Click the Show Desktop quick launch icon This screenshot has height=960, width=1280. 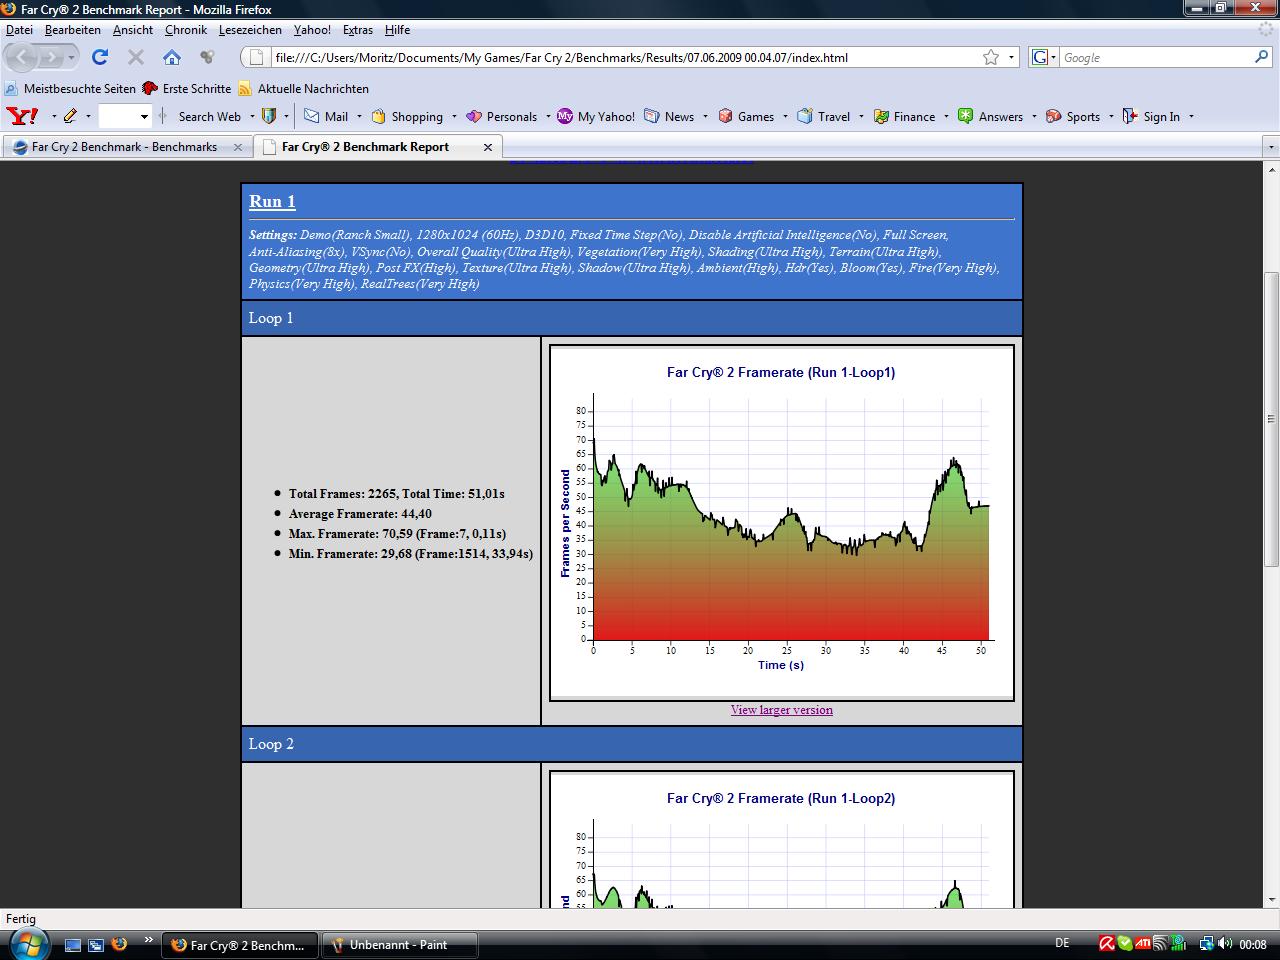pos(73,944)
